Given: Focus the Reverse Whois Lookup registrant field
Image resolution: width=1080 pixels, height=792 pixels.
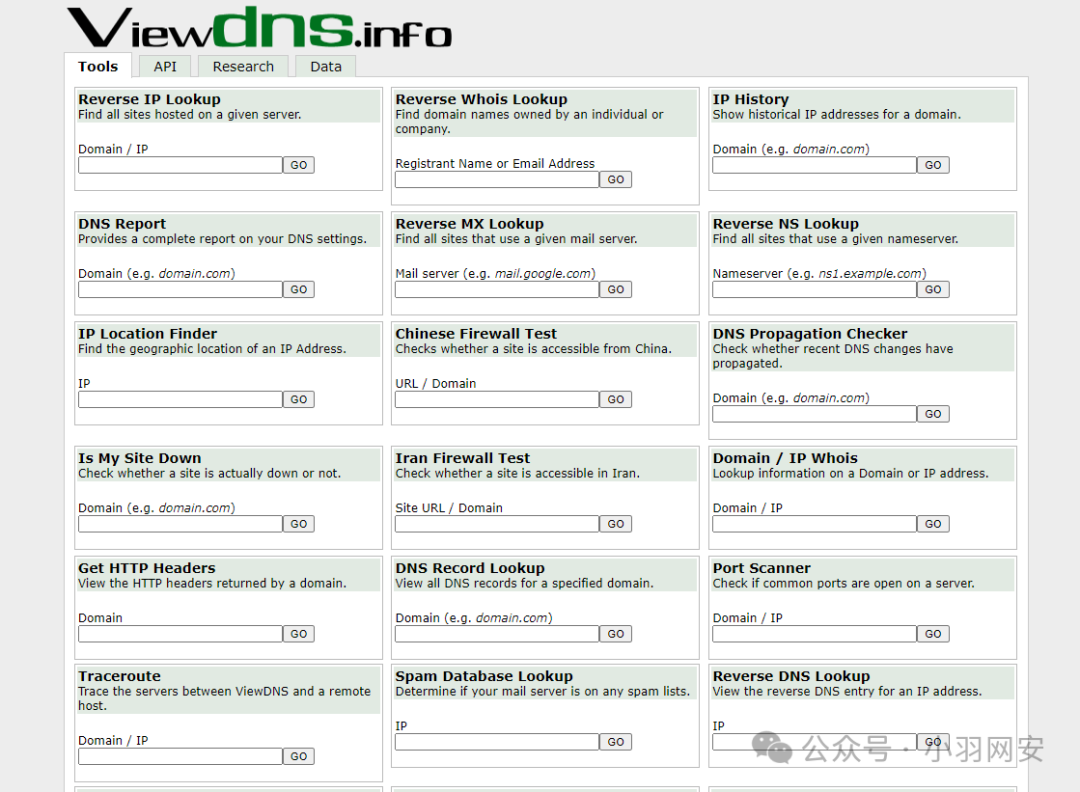Looking at the screenshot, I should click(x=497, y=180).
